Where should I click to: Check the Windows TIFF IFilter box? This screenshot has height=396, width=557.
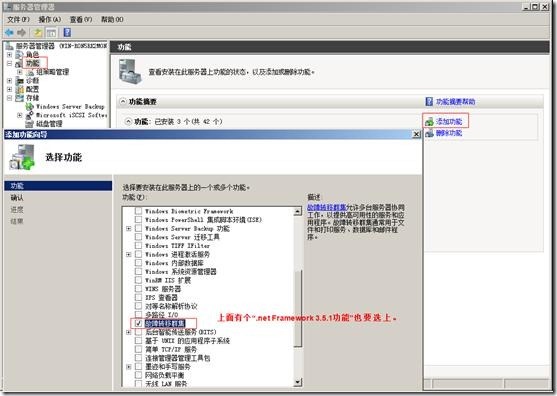point(138,246)
